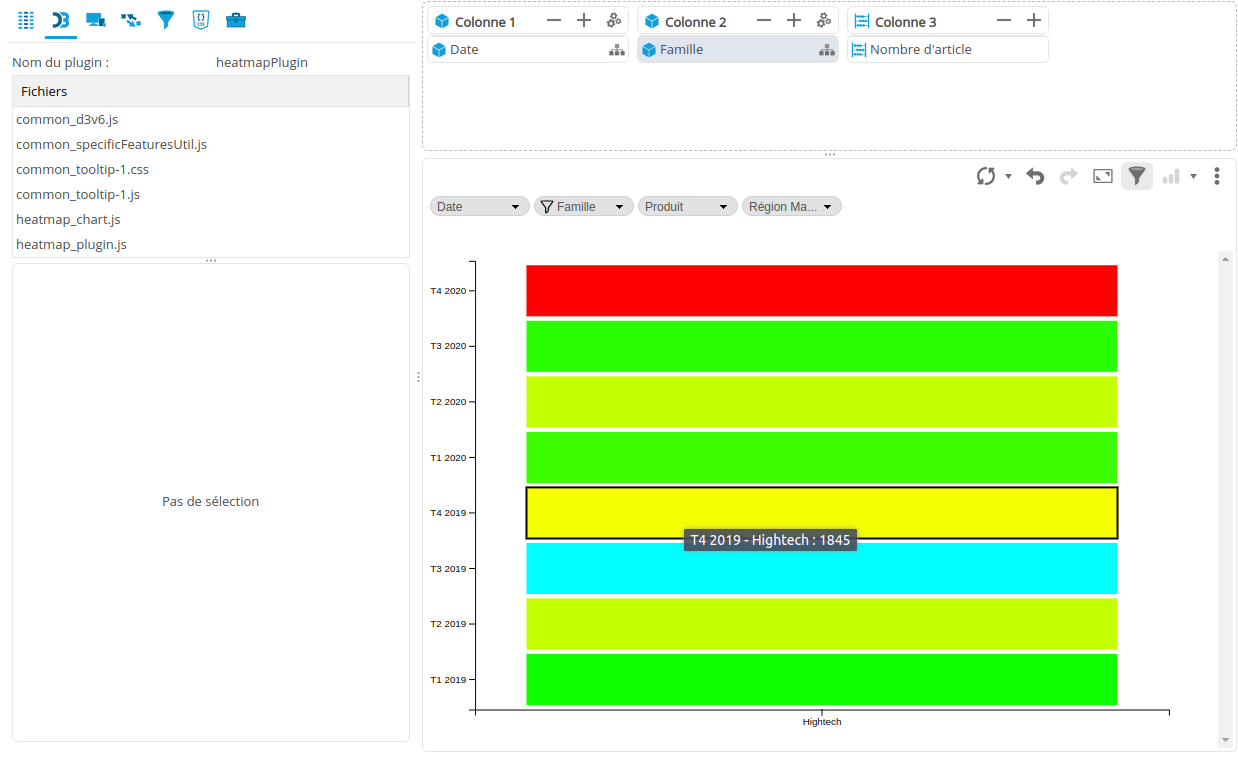
Task: Open the Famille filter dropdown
Action: [x=584, y=207]
